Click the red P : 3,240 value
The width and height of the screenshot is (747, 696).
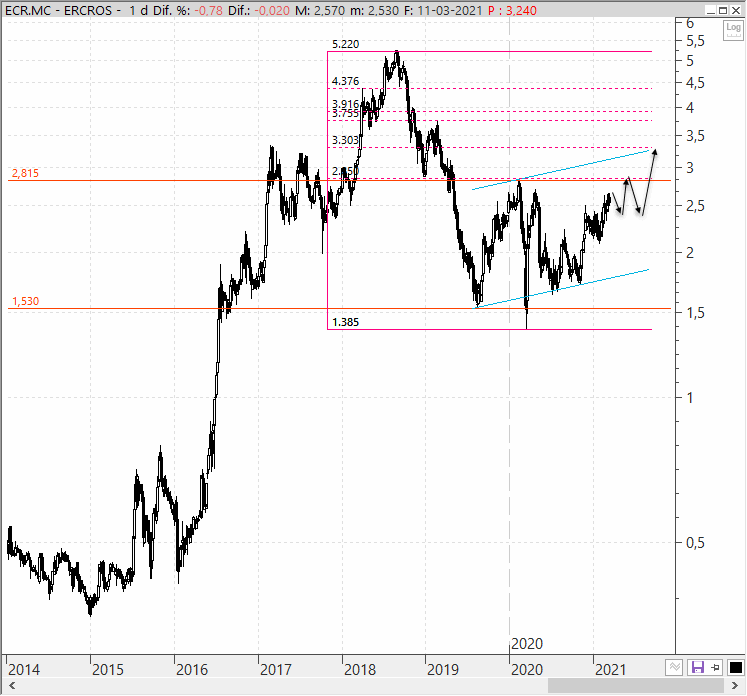point(513,10)
